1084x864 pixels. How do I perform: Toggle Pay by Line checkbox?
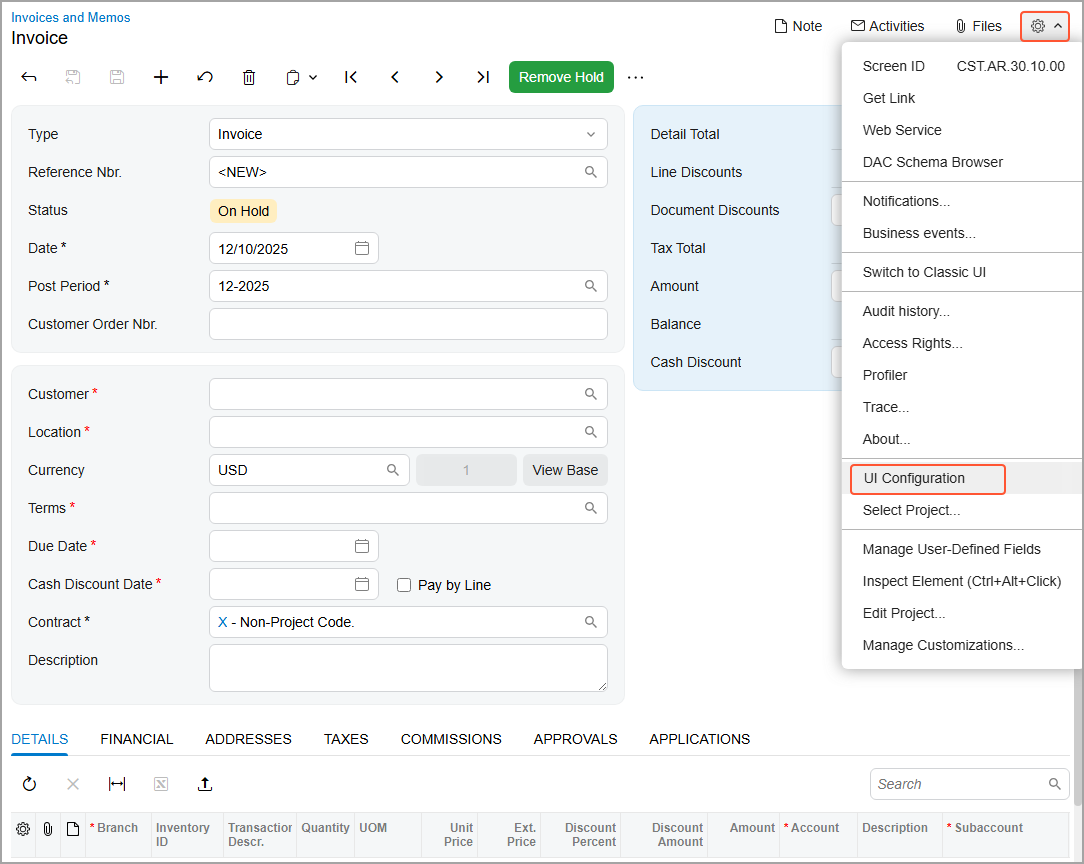[404, 585]
